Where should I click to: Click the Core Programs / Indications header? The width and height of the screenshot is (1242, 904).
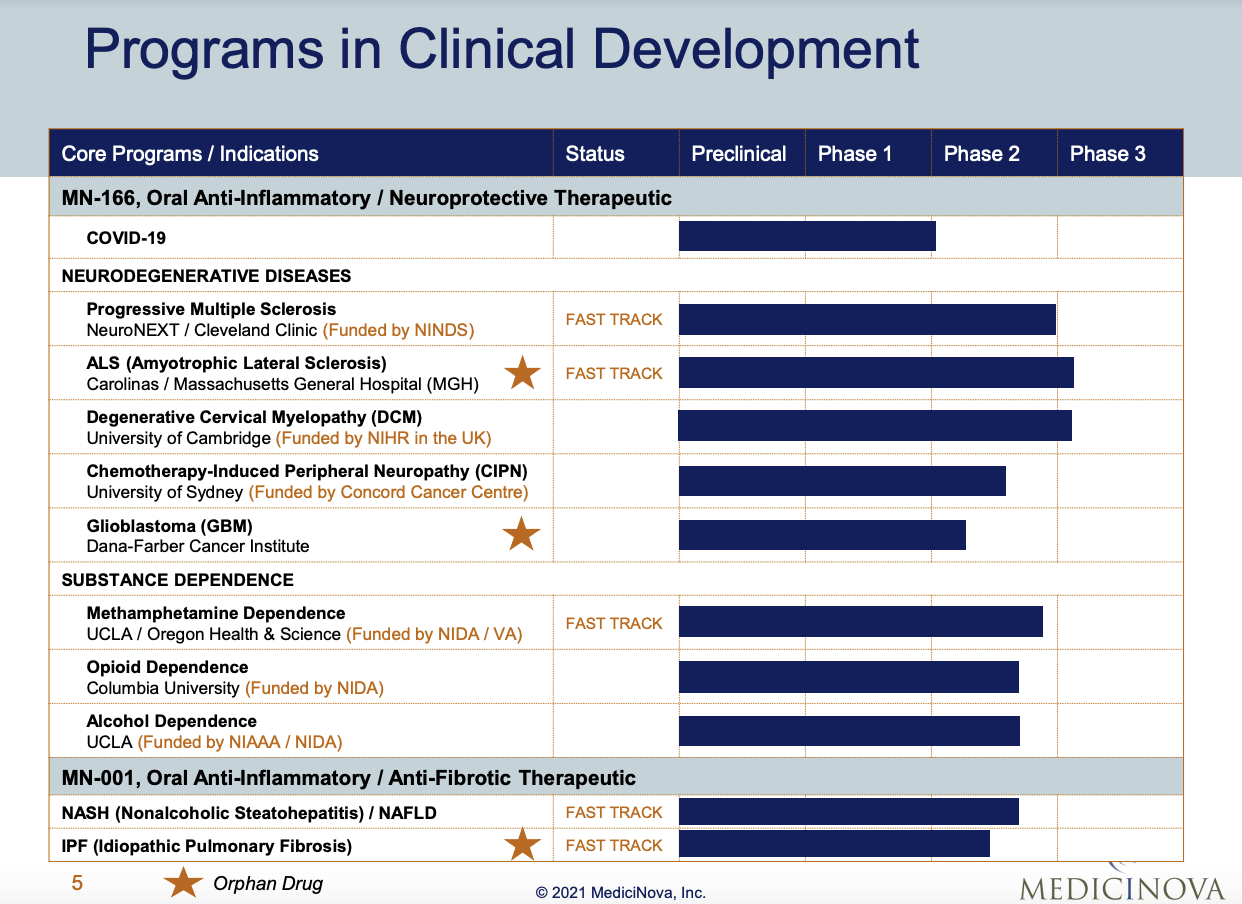(189, 153)
